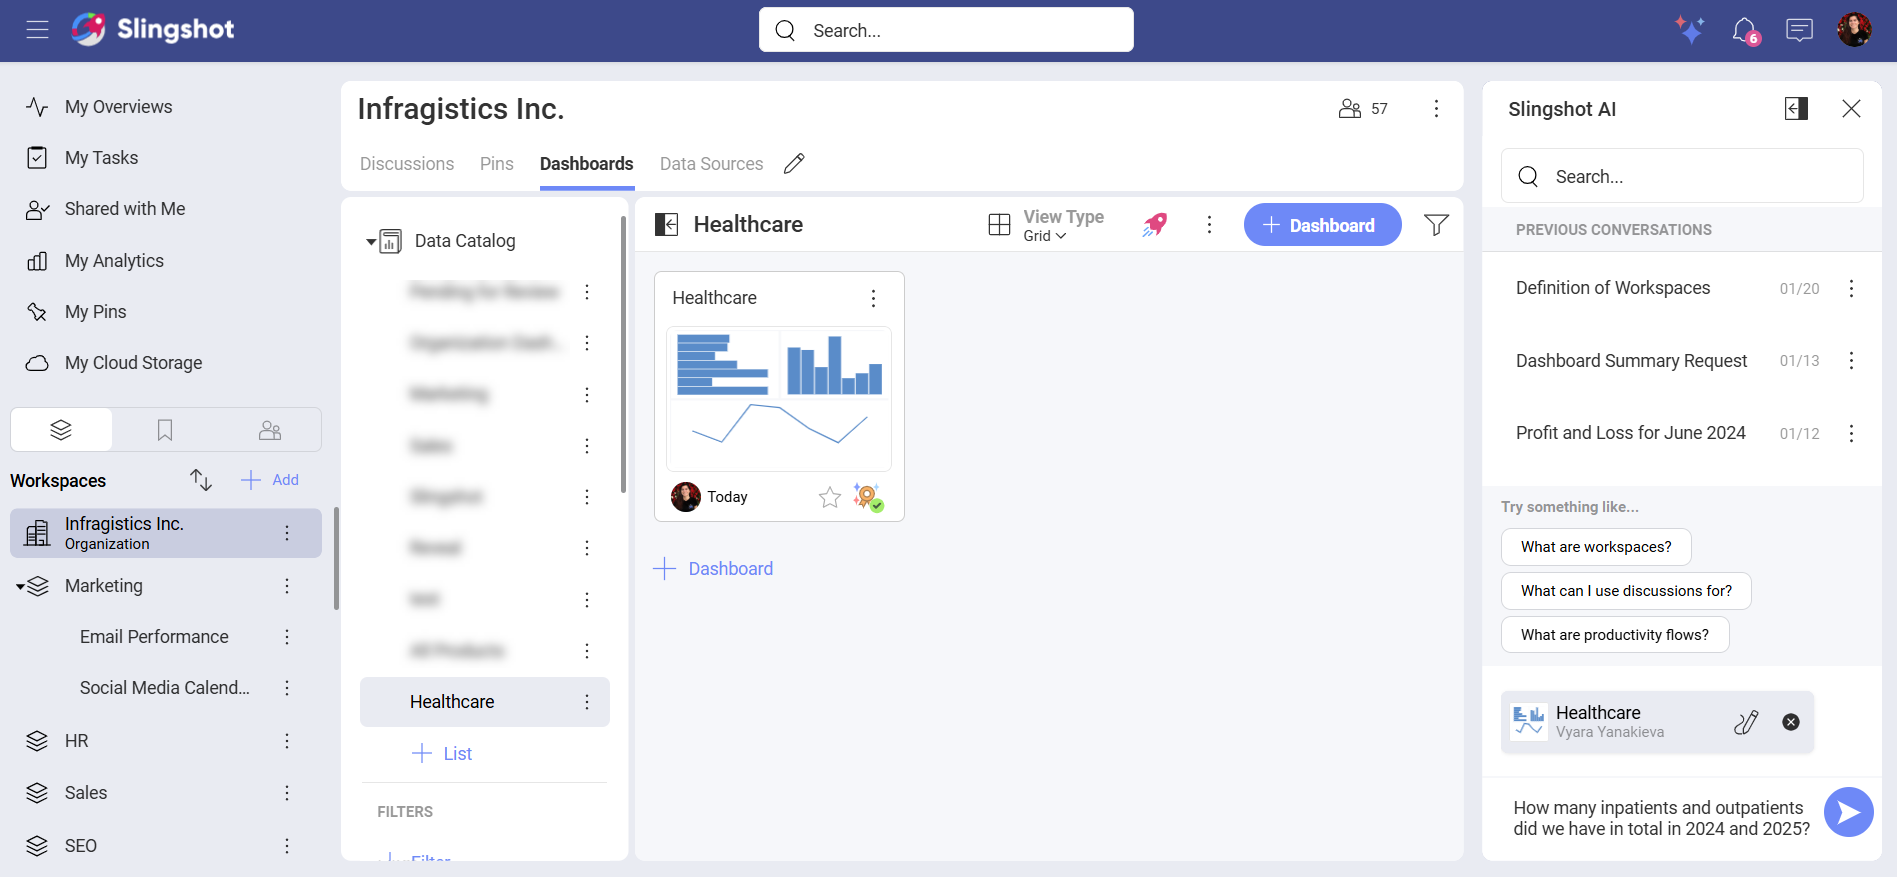Screen dimensions: 1897x877
Task: Click the certified badge on Healthcare card
Action: point(868,497)
